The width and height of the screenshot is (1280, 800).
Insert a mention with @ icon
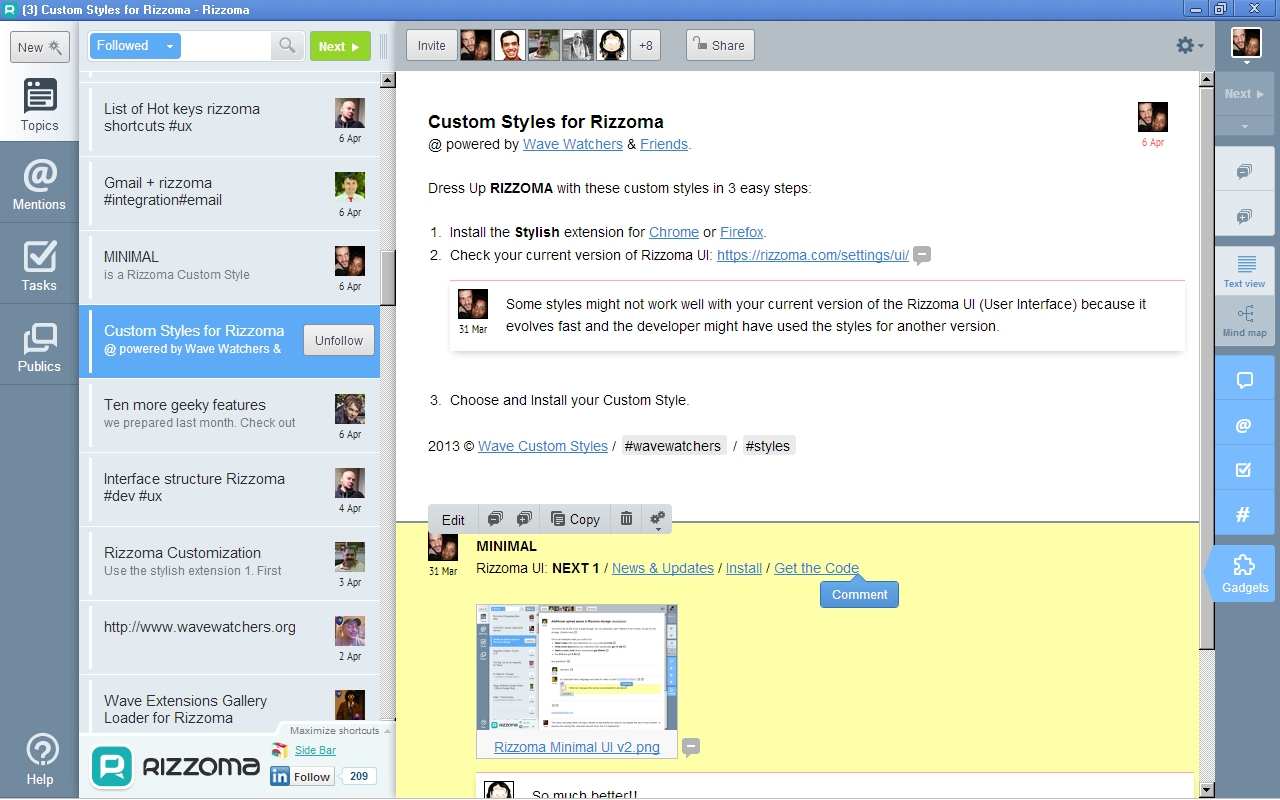tap(1245, 425)
